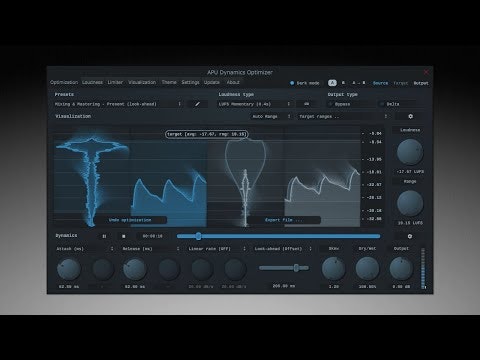480x360 pixels.
Task: Open the Loudness menu
Action: pos(92,82)
